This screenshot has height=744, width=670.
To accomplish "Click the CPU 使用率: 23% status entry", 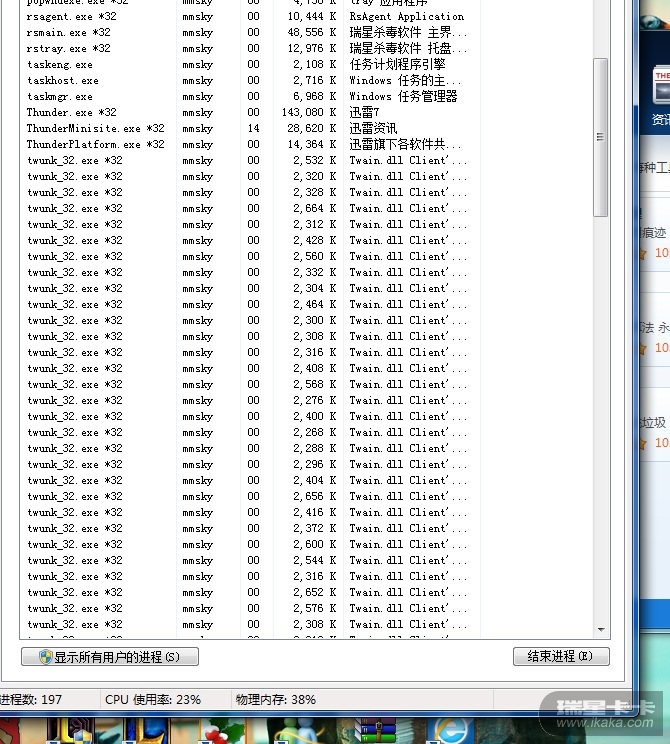I will [x=153, y=699].
